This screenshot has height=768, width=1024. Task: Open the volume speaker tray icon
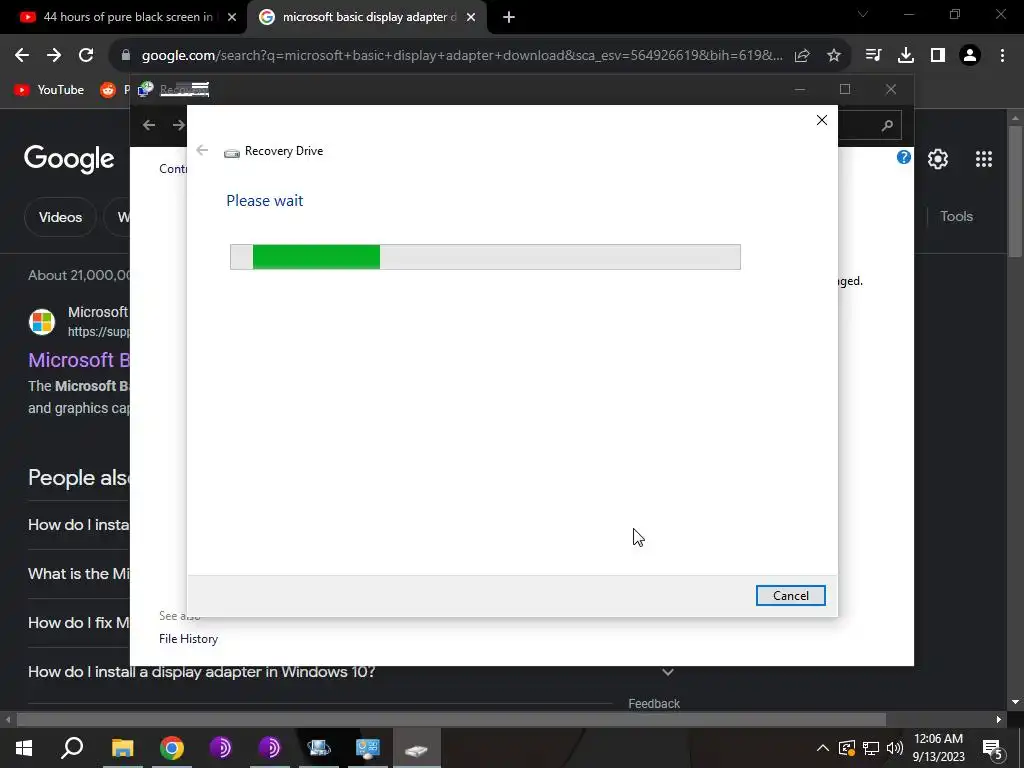[895, 748]
